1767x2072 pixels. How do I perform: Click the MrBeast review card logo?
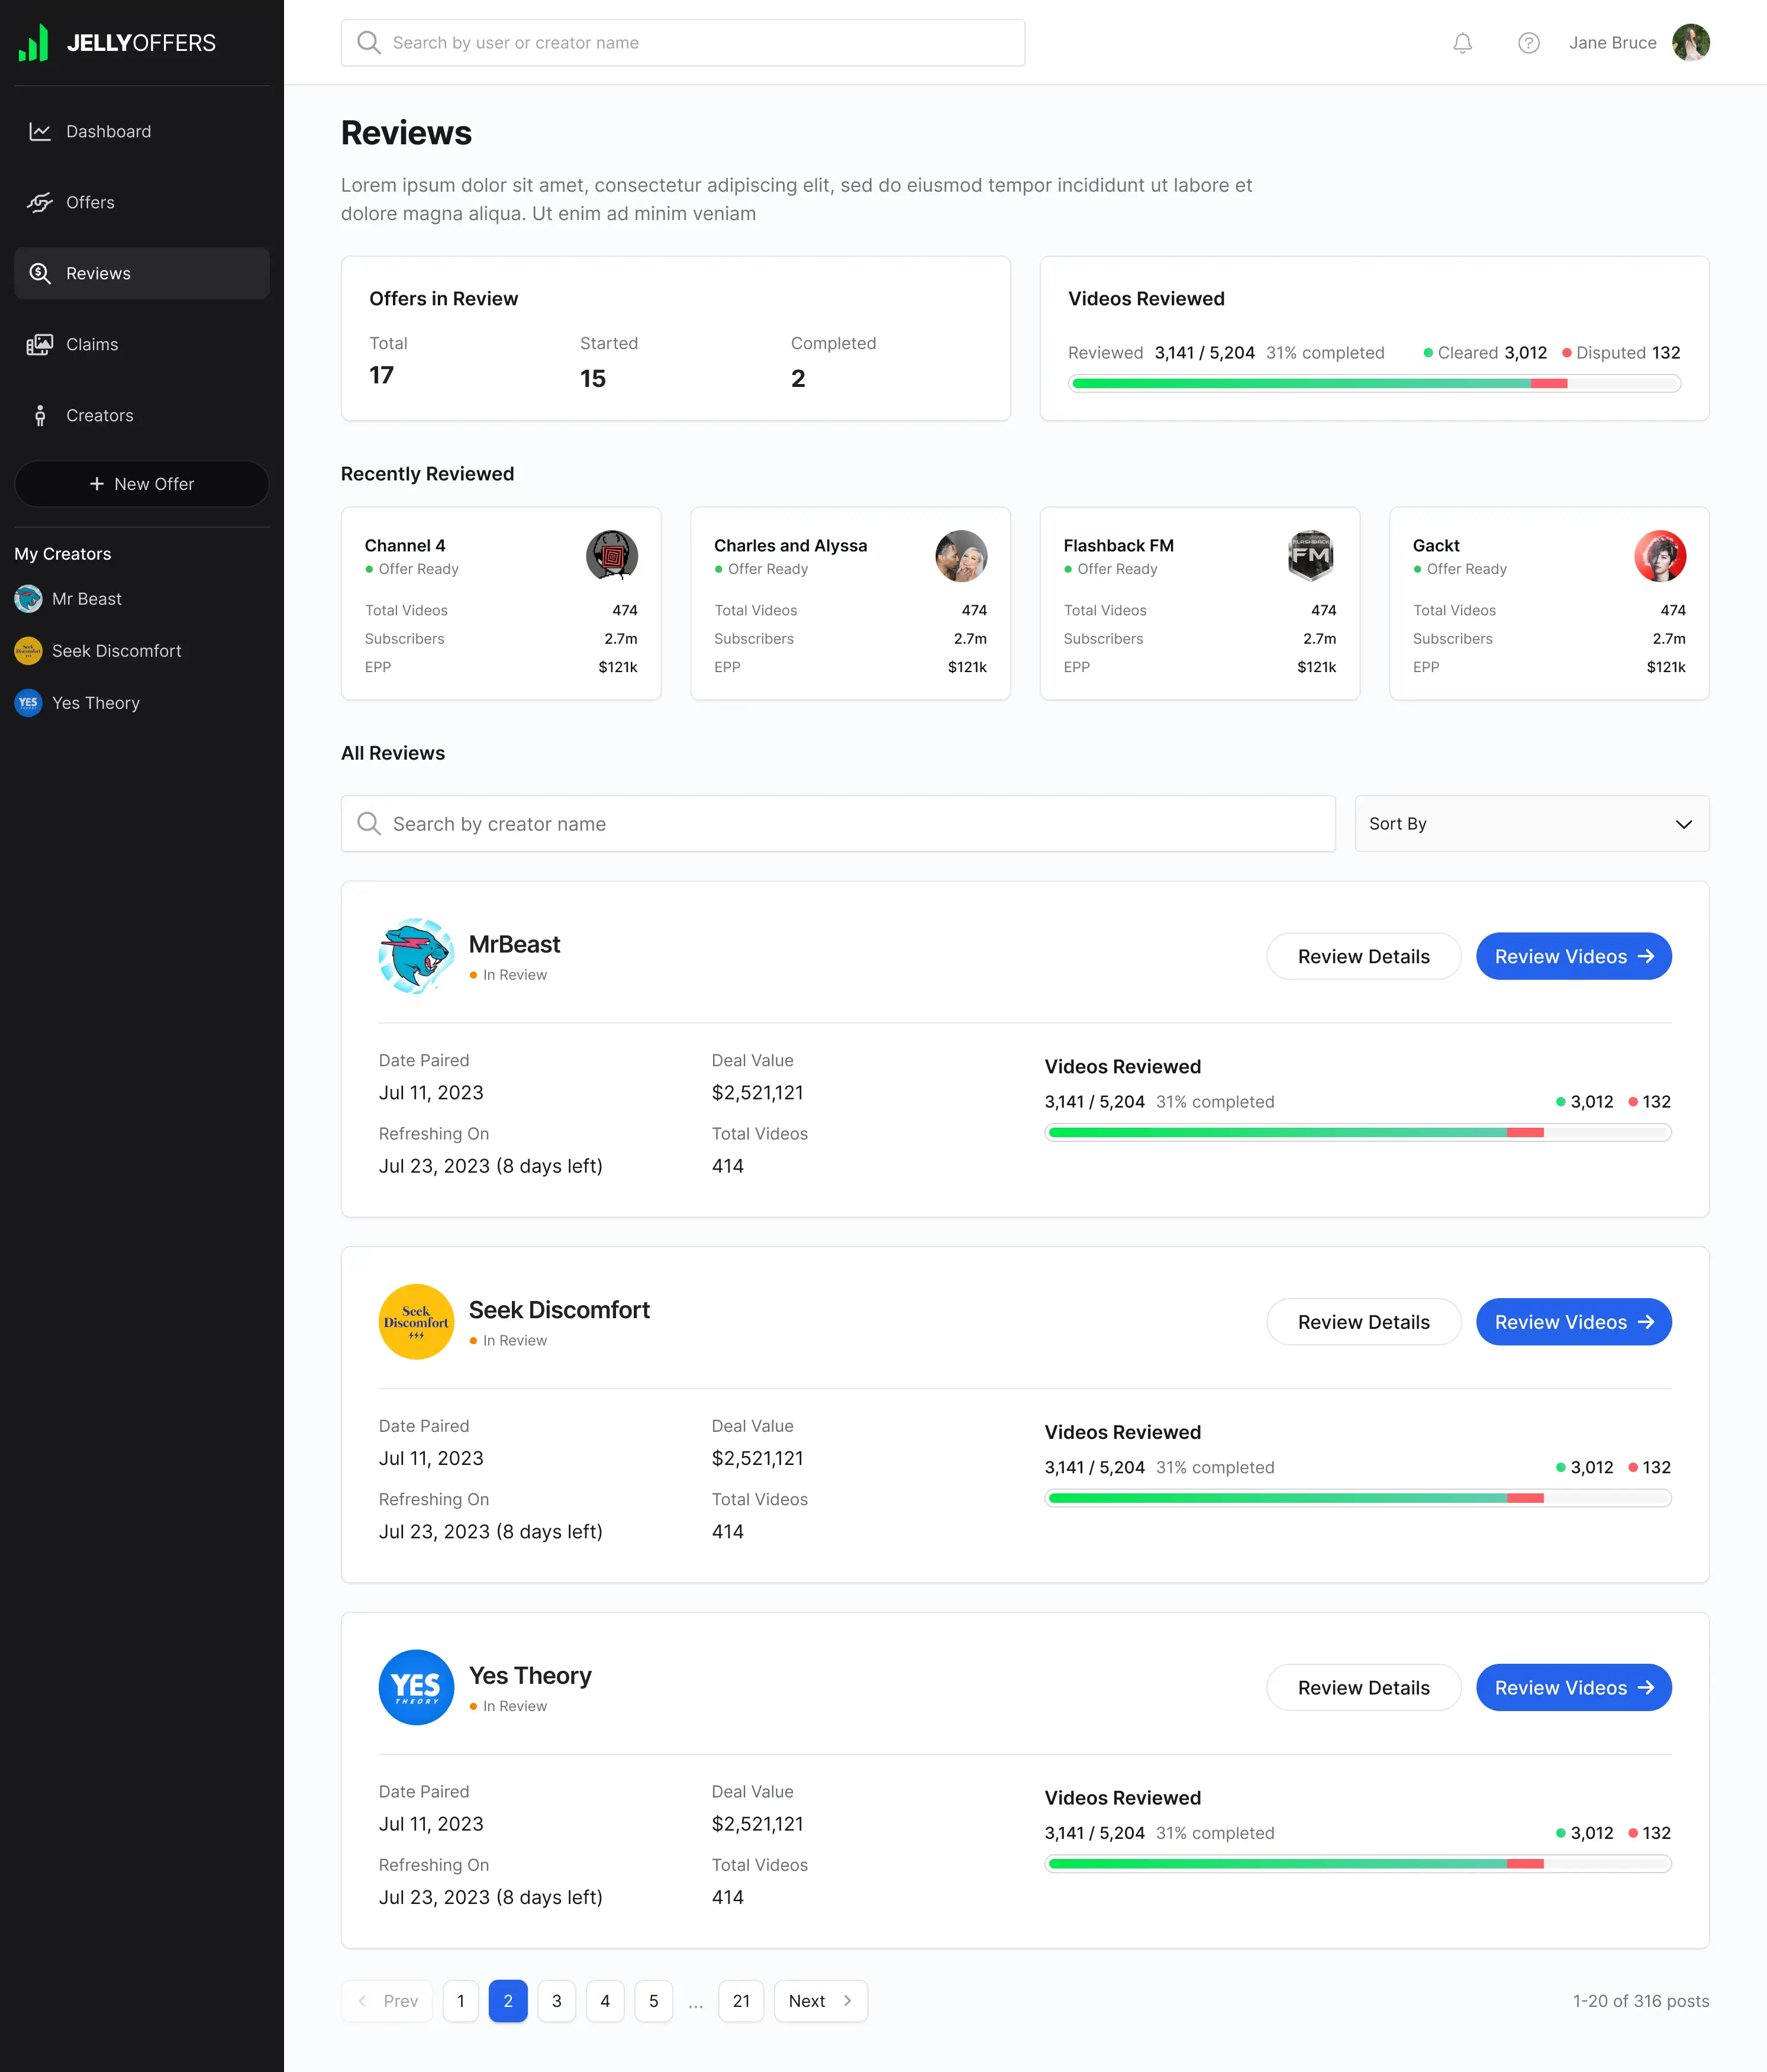(x=416, y=956)
